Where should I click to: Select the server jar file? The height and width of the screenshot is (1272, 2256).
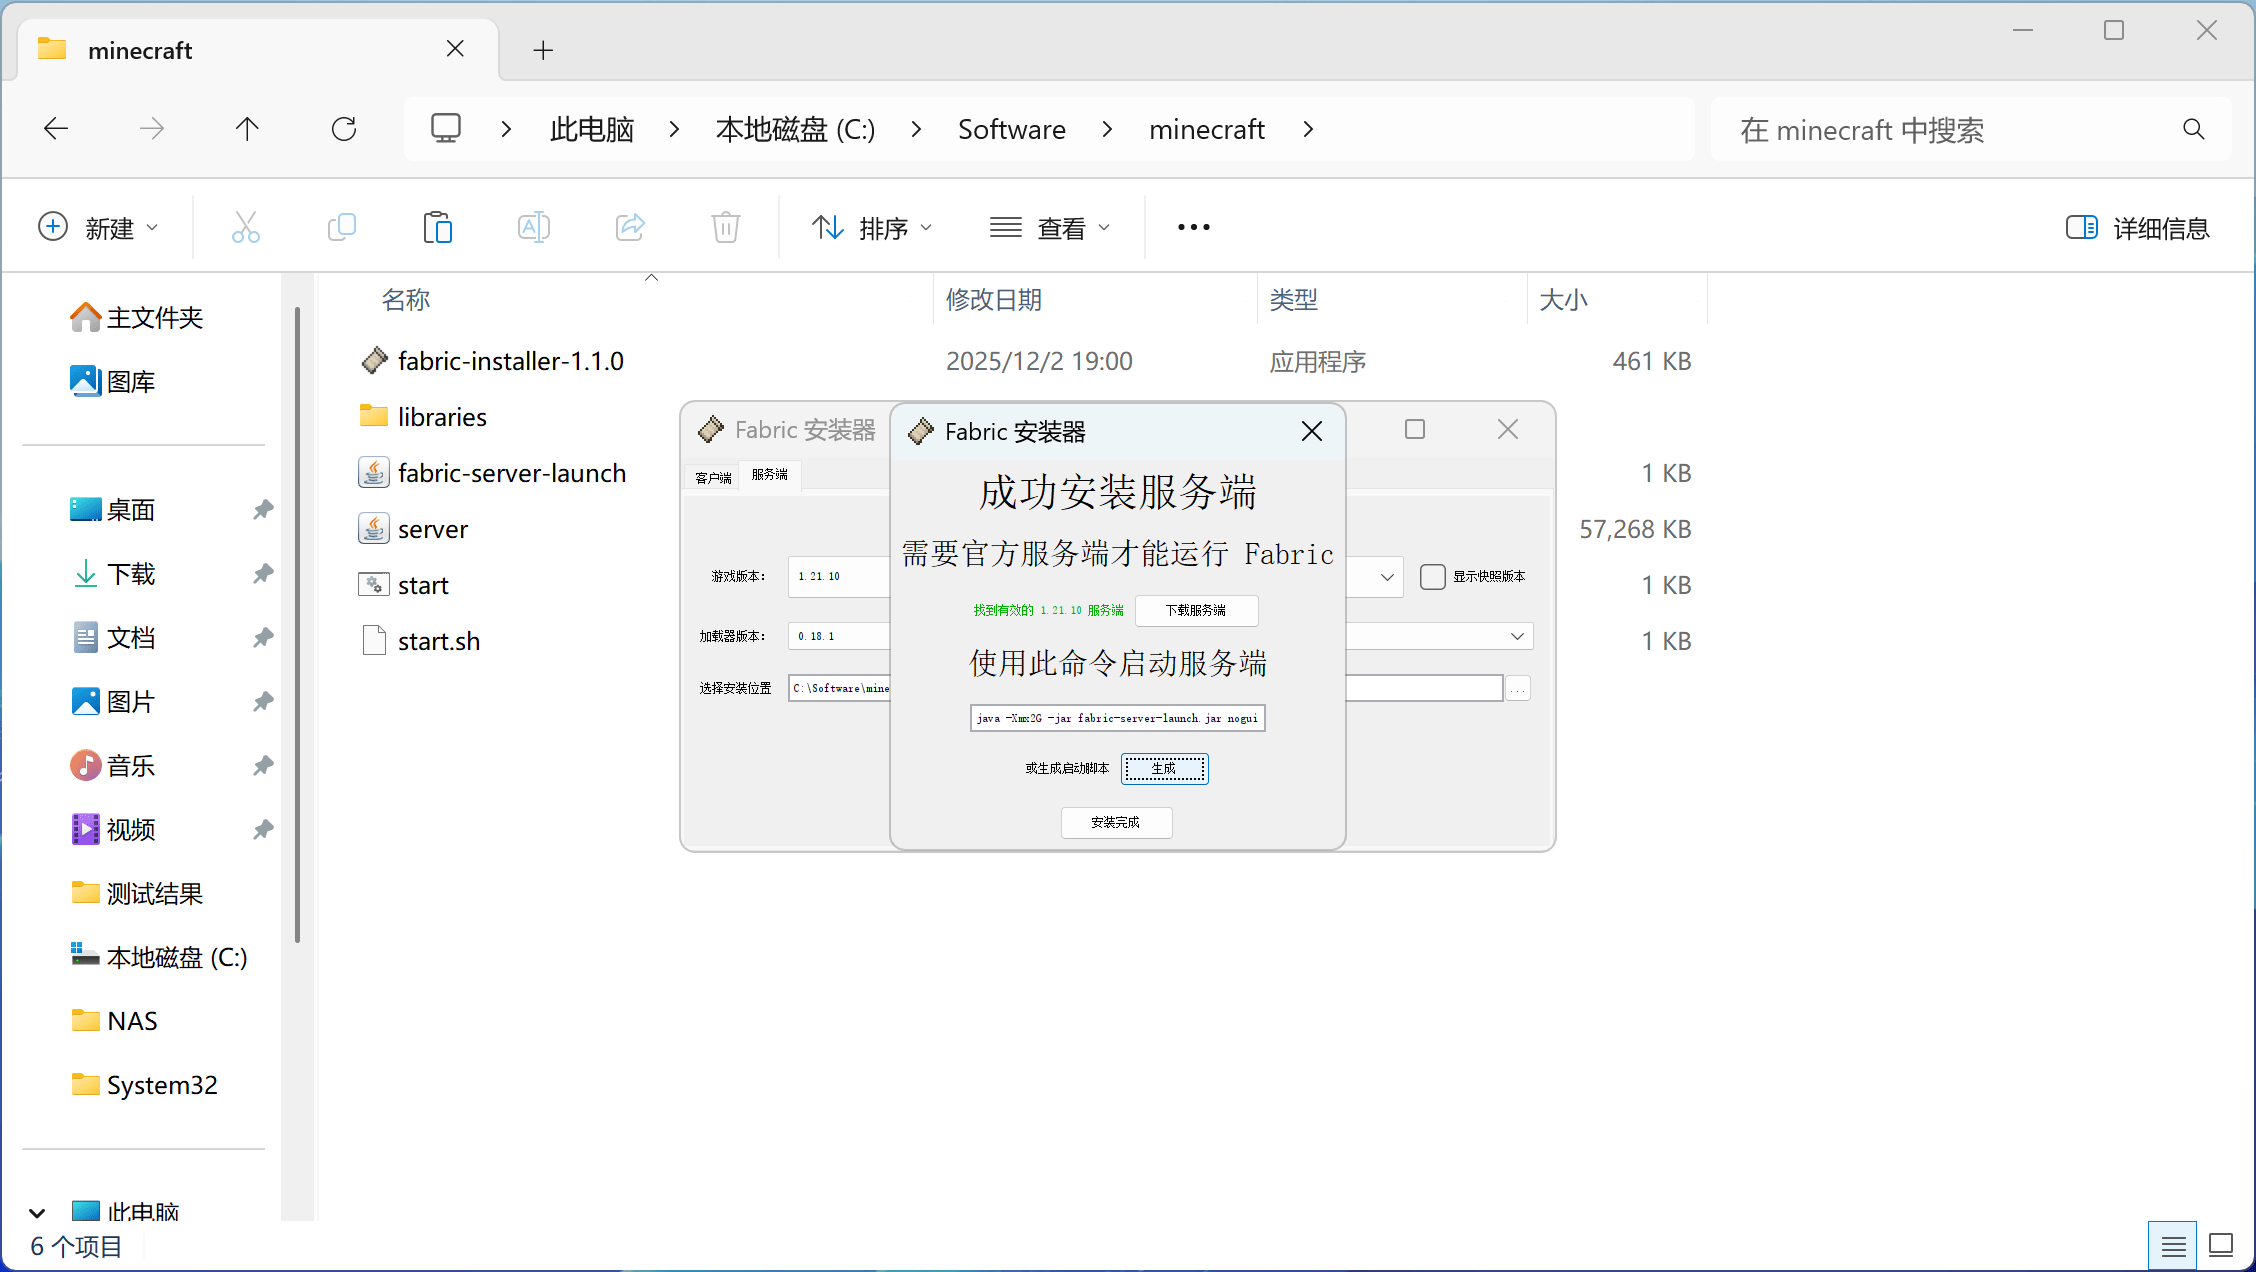point(432,529)
